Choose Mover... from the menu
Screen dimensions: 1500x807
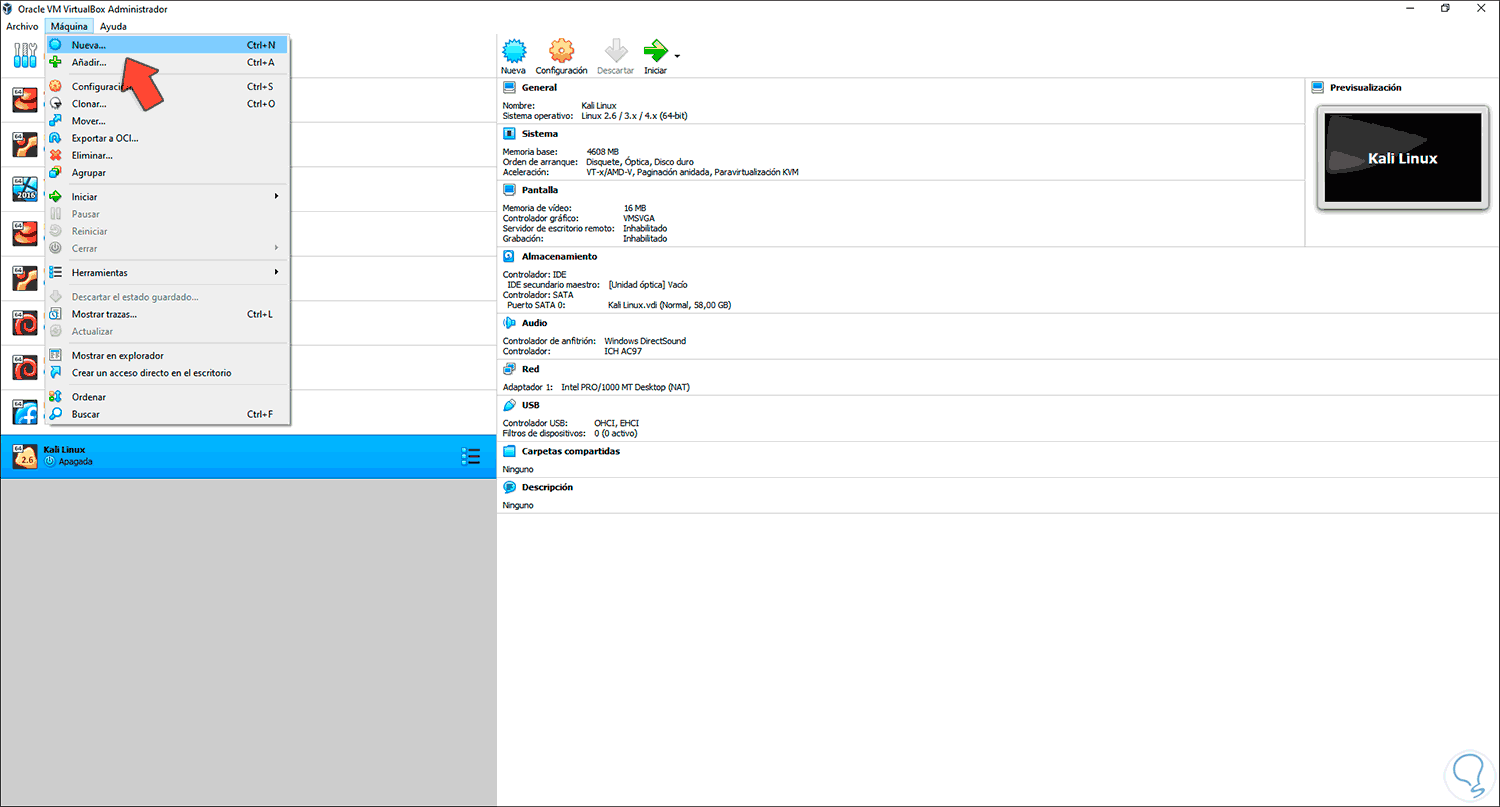coord(167,121)
